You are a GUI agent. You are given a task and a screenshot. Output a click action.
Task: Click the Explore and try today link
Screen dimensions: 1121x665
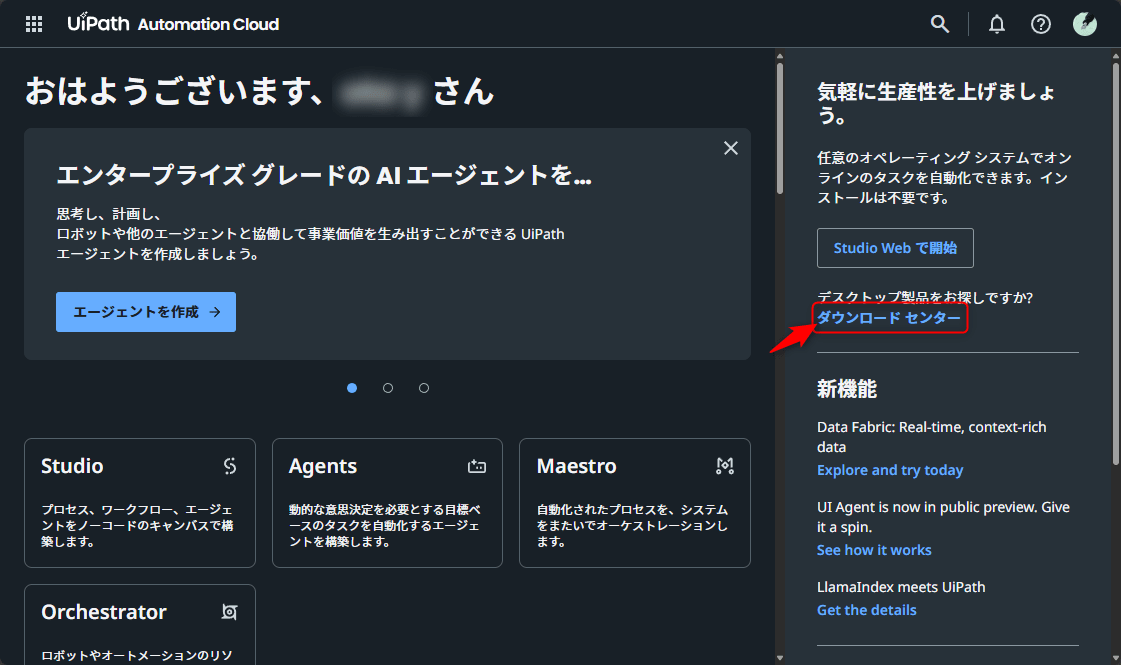click(889, 469)
